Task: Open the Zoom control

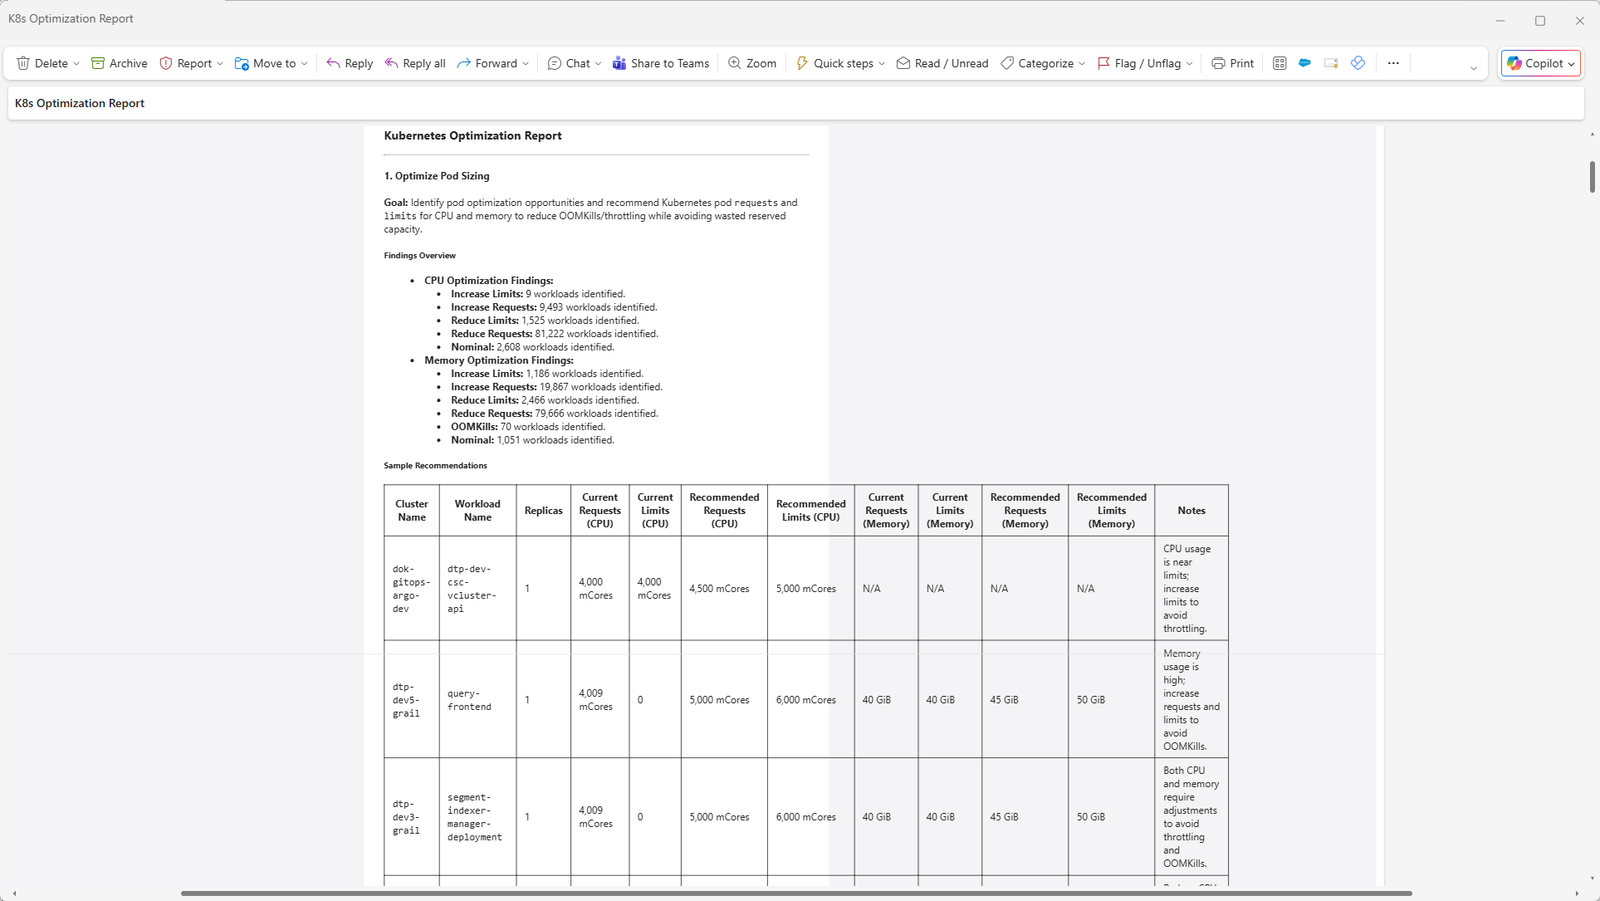Action: pyautogui.click(x=752, y=63)
